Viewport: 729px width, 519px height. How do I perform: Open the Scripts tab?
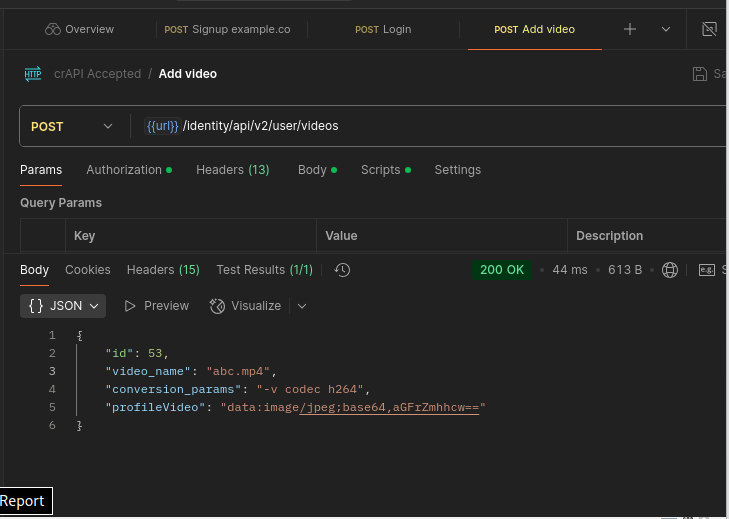coord(386,170)
